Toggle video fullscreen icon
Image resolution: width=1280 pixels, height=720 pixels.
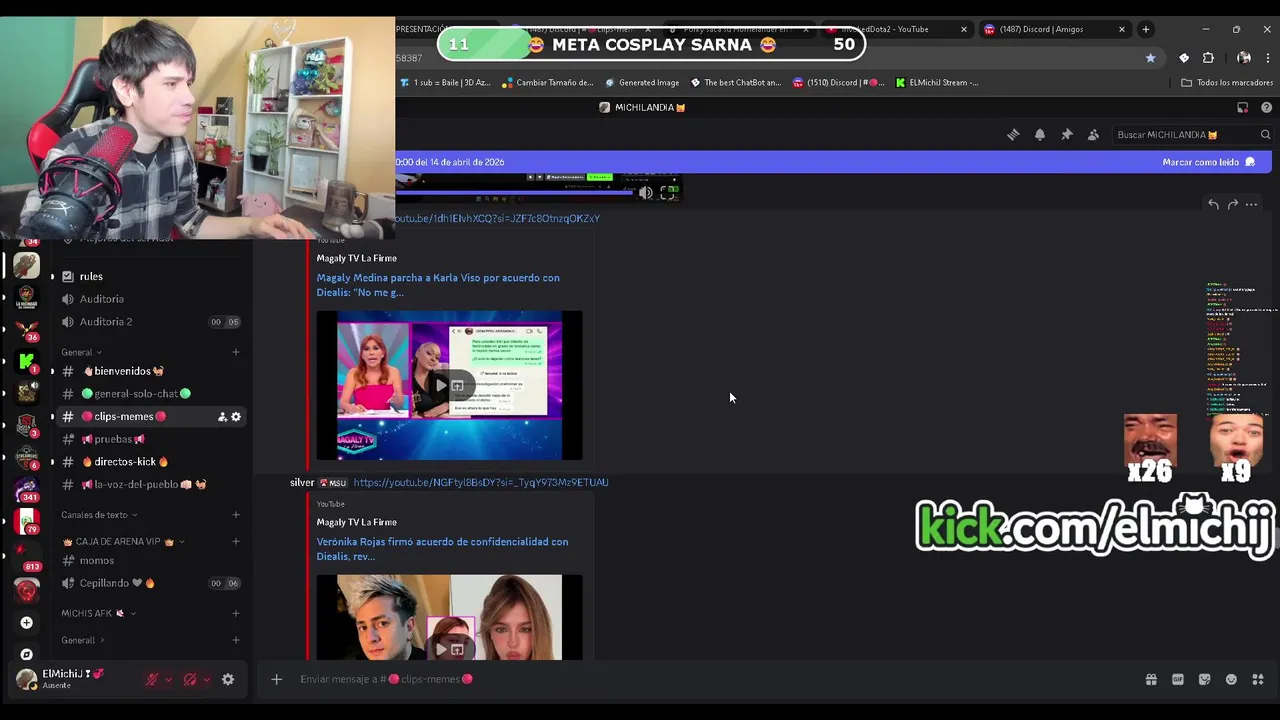tap(668, 193)
